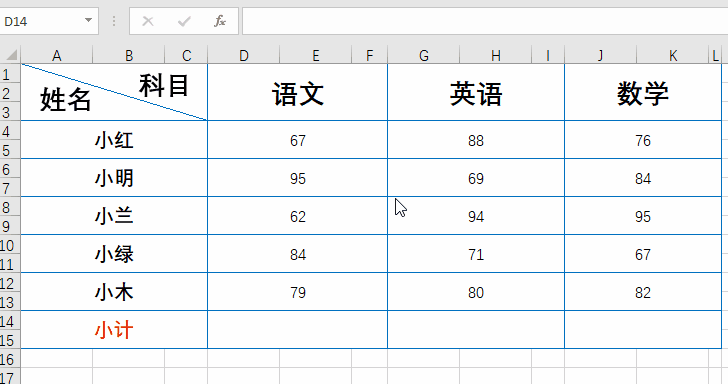
Task: Click the 数学 header cell
Action: (x=643, y=92)
